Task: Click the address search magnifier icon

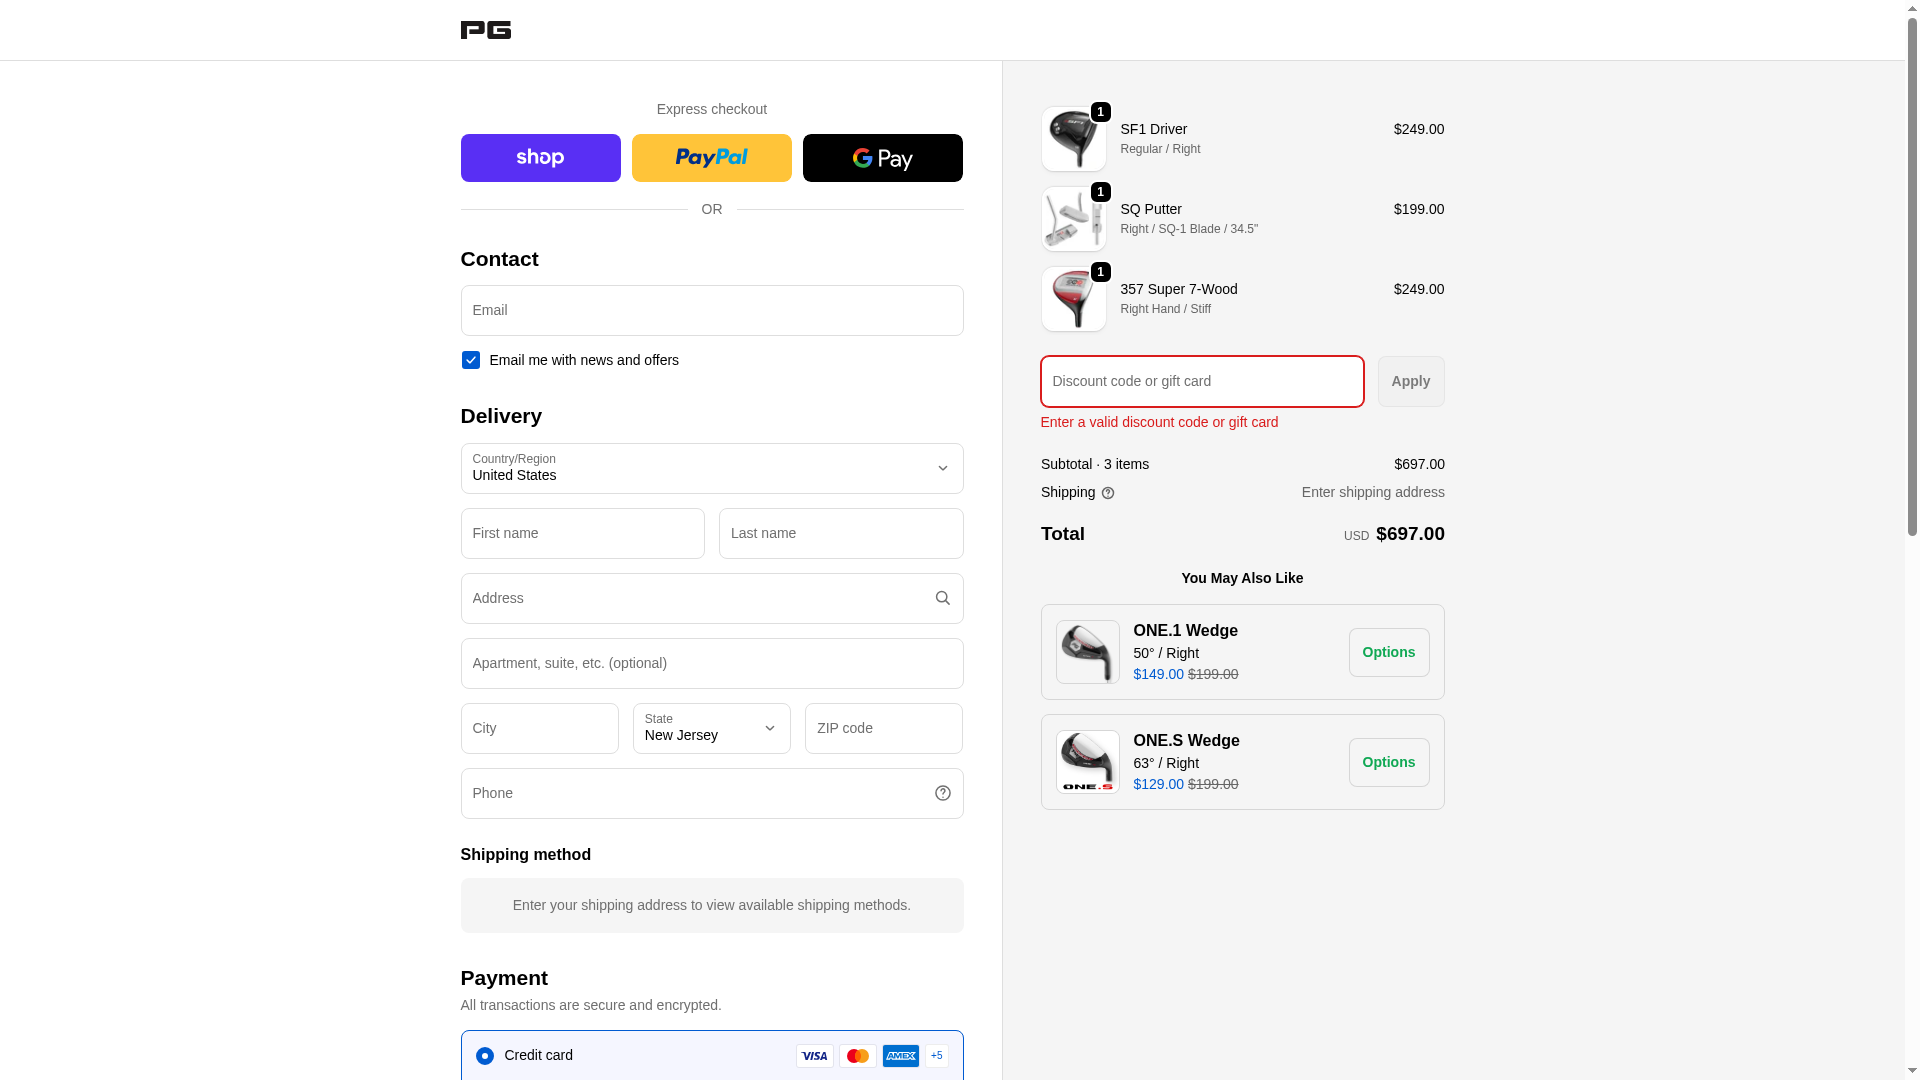Action: pyautogui.click(x=942, y=598)
